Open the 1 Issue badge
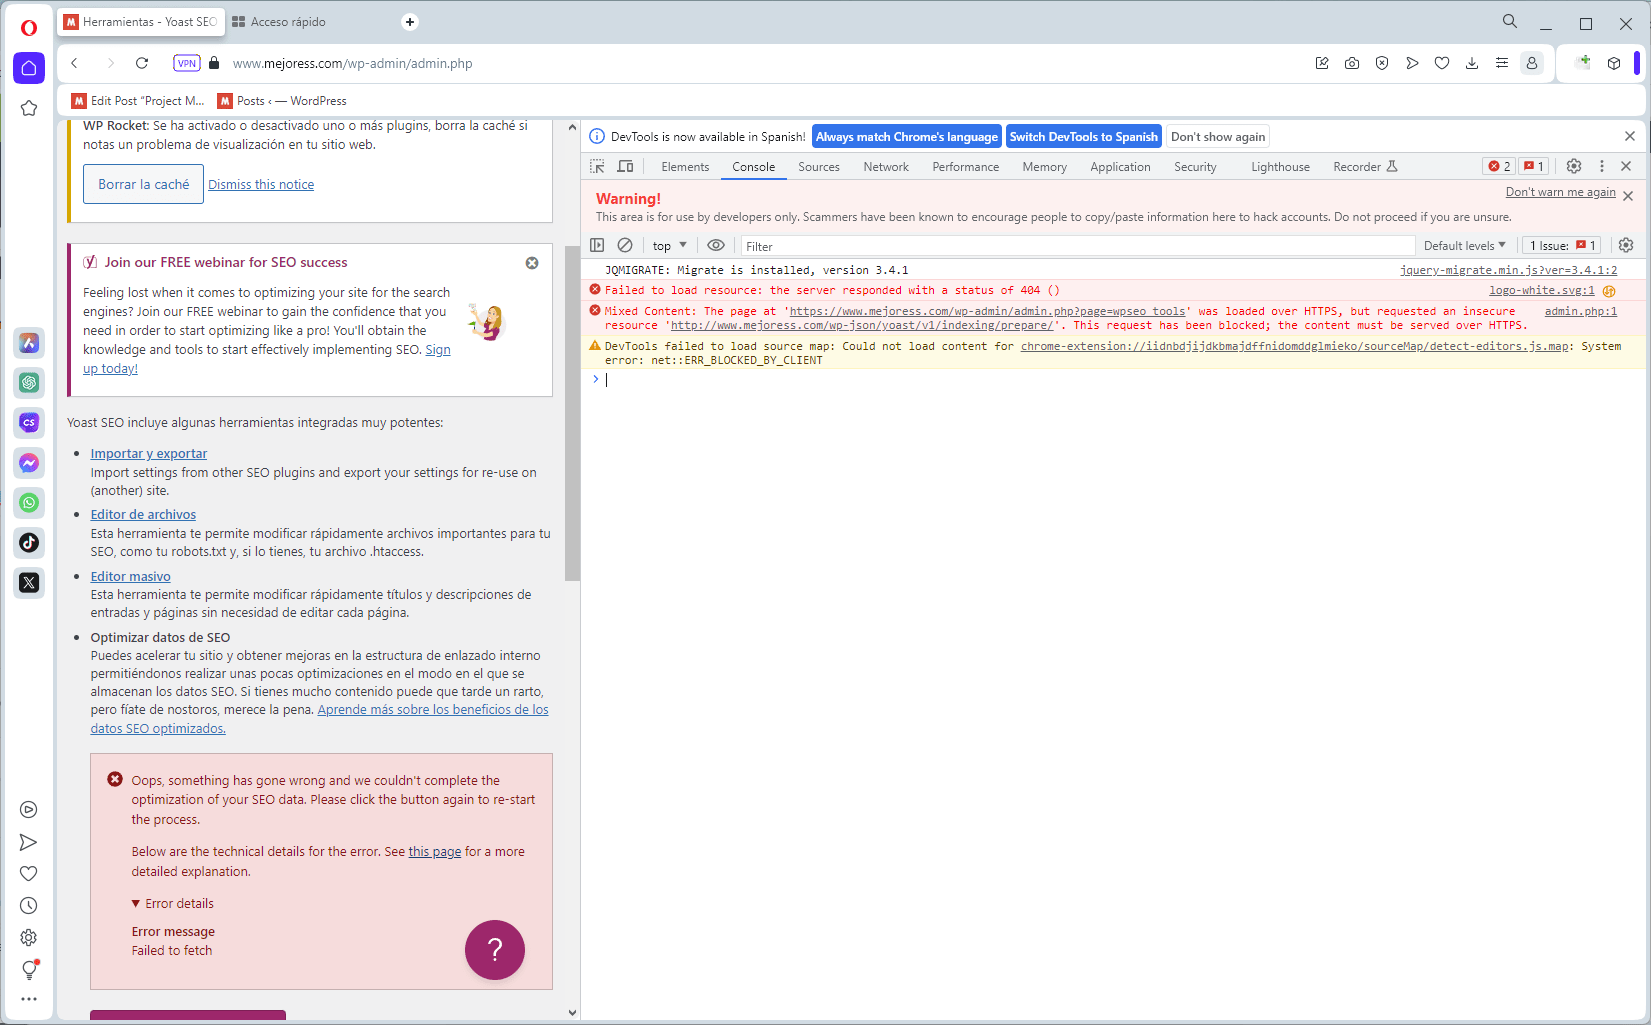 pyautogui.click(x=1561, y=246)
